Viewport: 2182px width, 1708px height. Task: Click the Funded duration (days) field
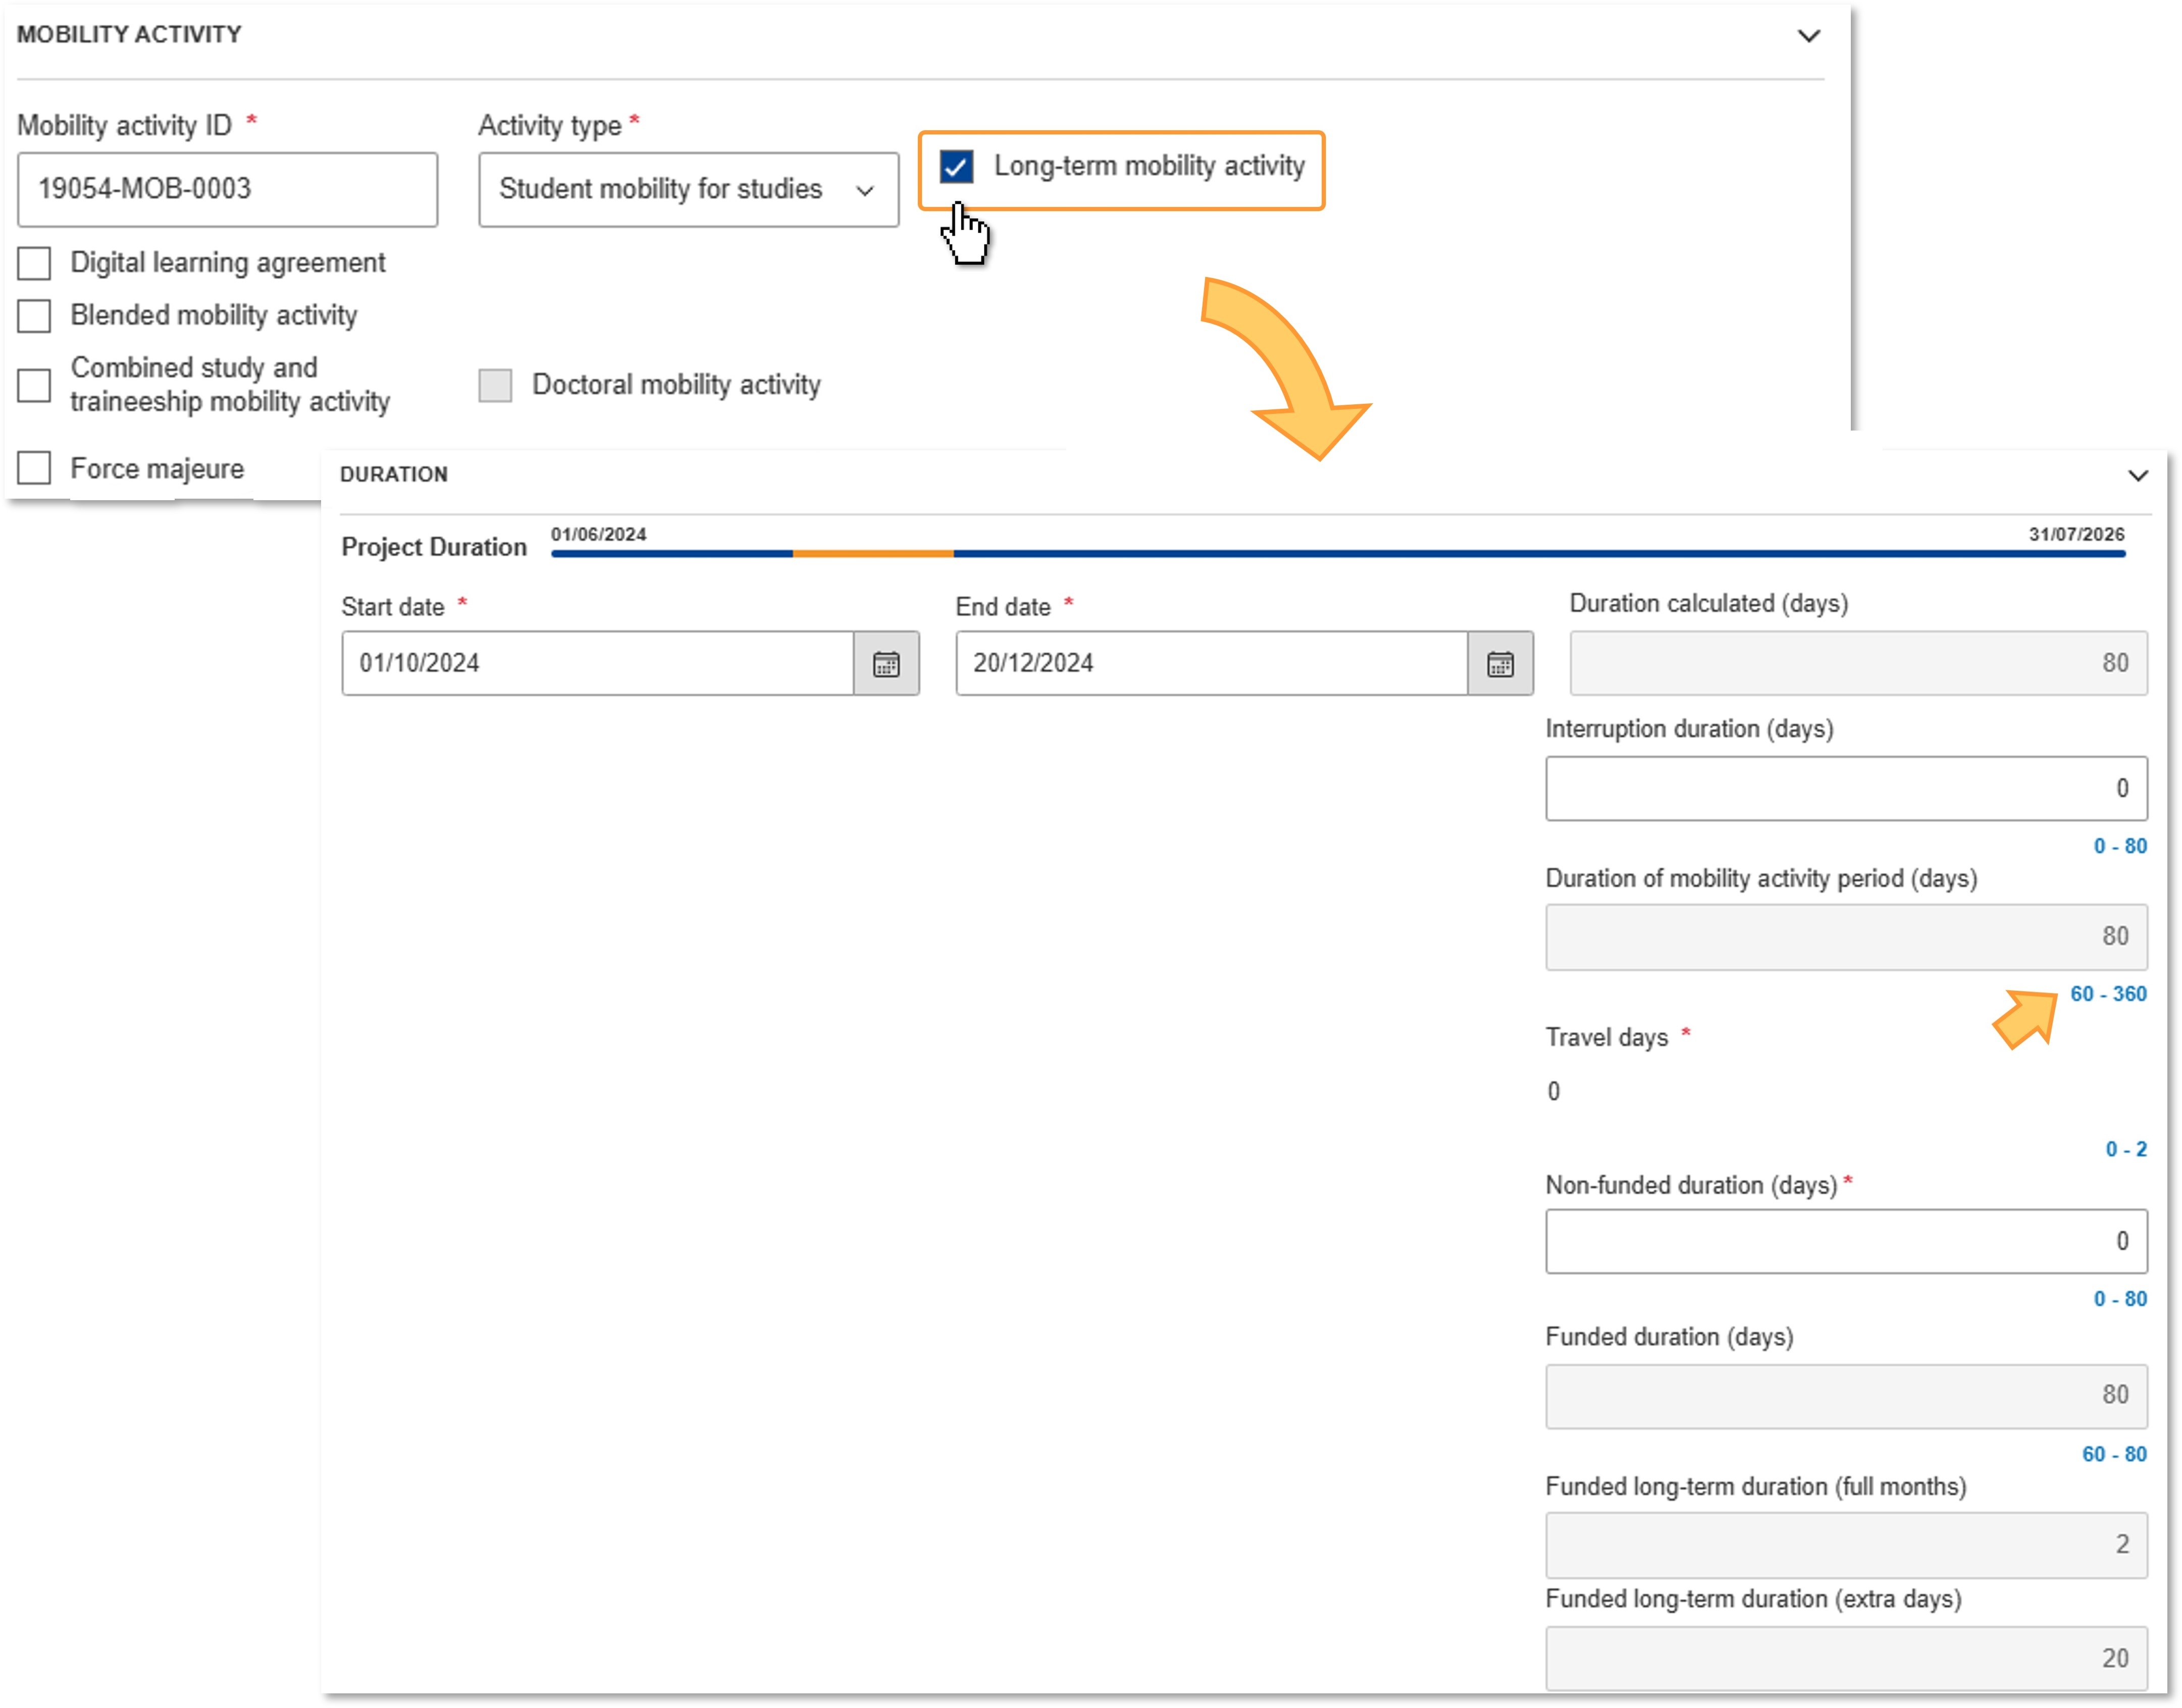point(1846,1397)
